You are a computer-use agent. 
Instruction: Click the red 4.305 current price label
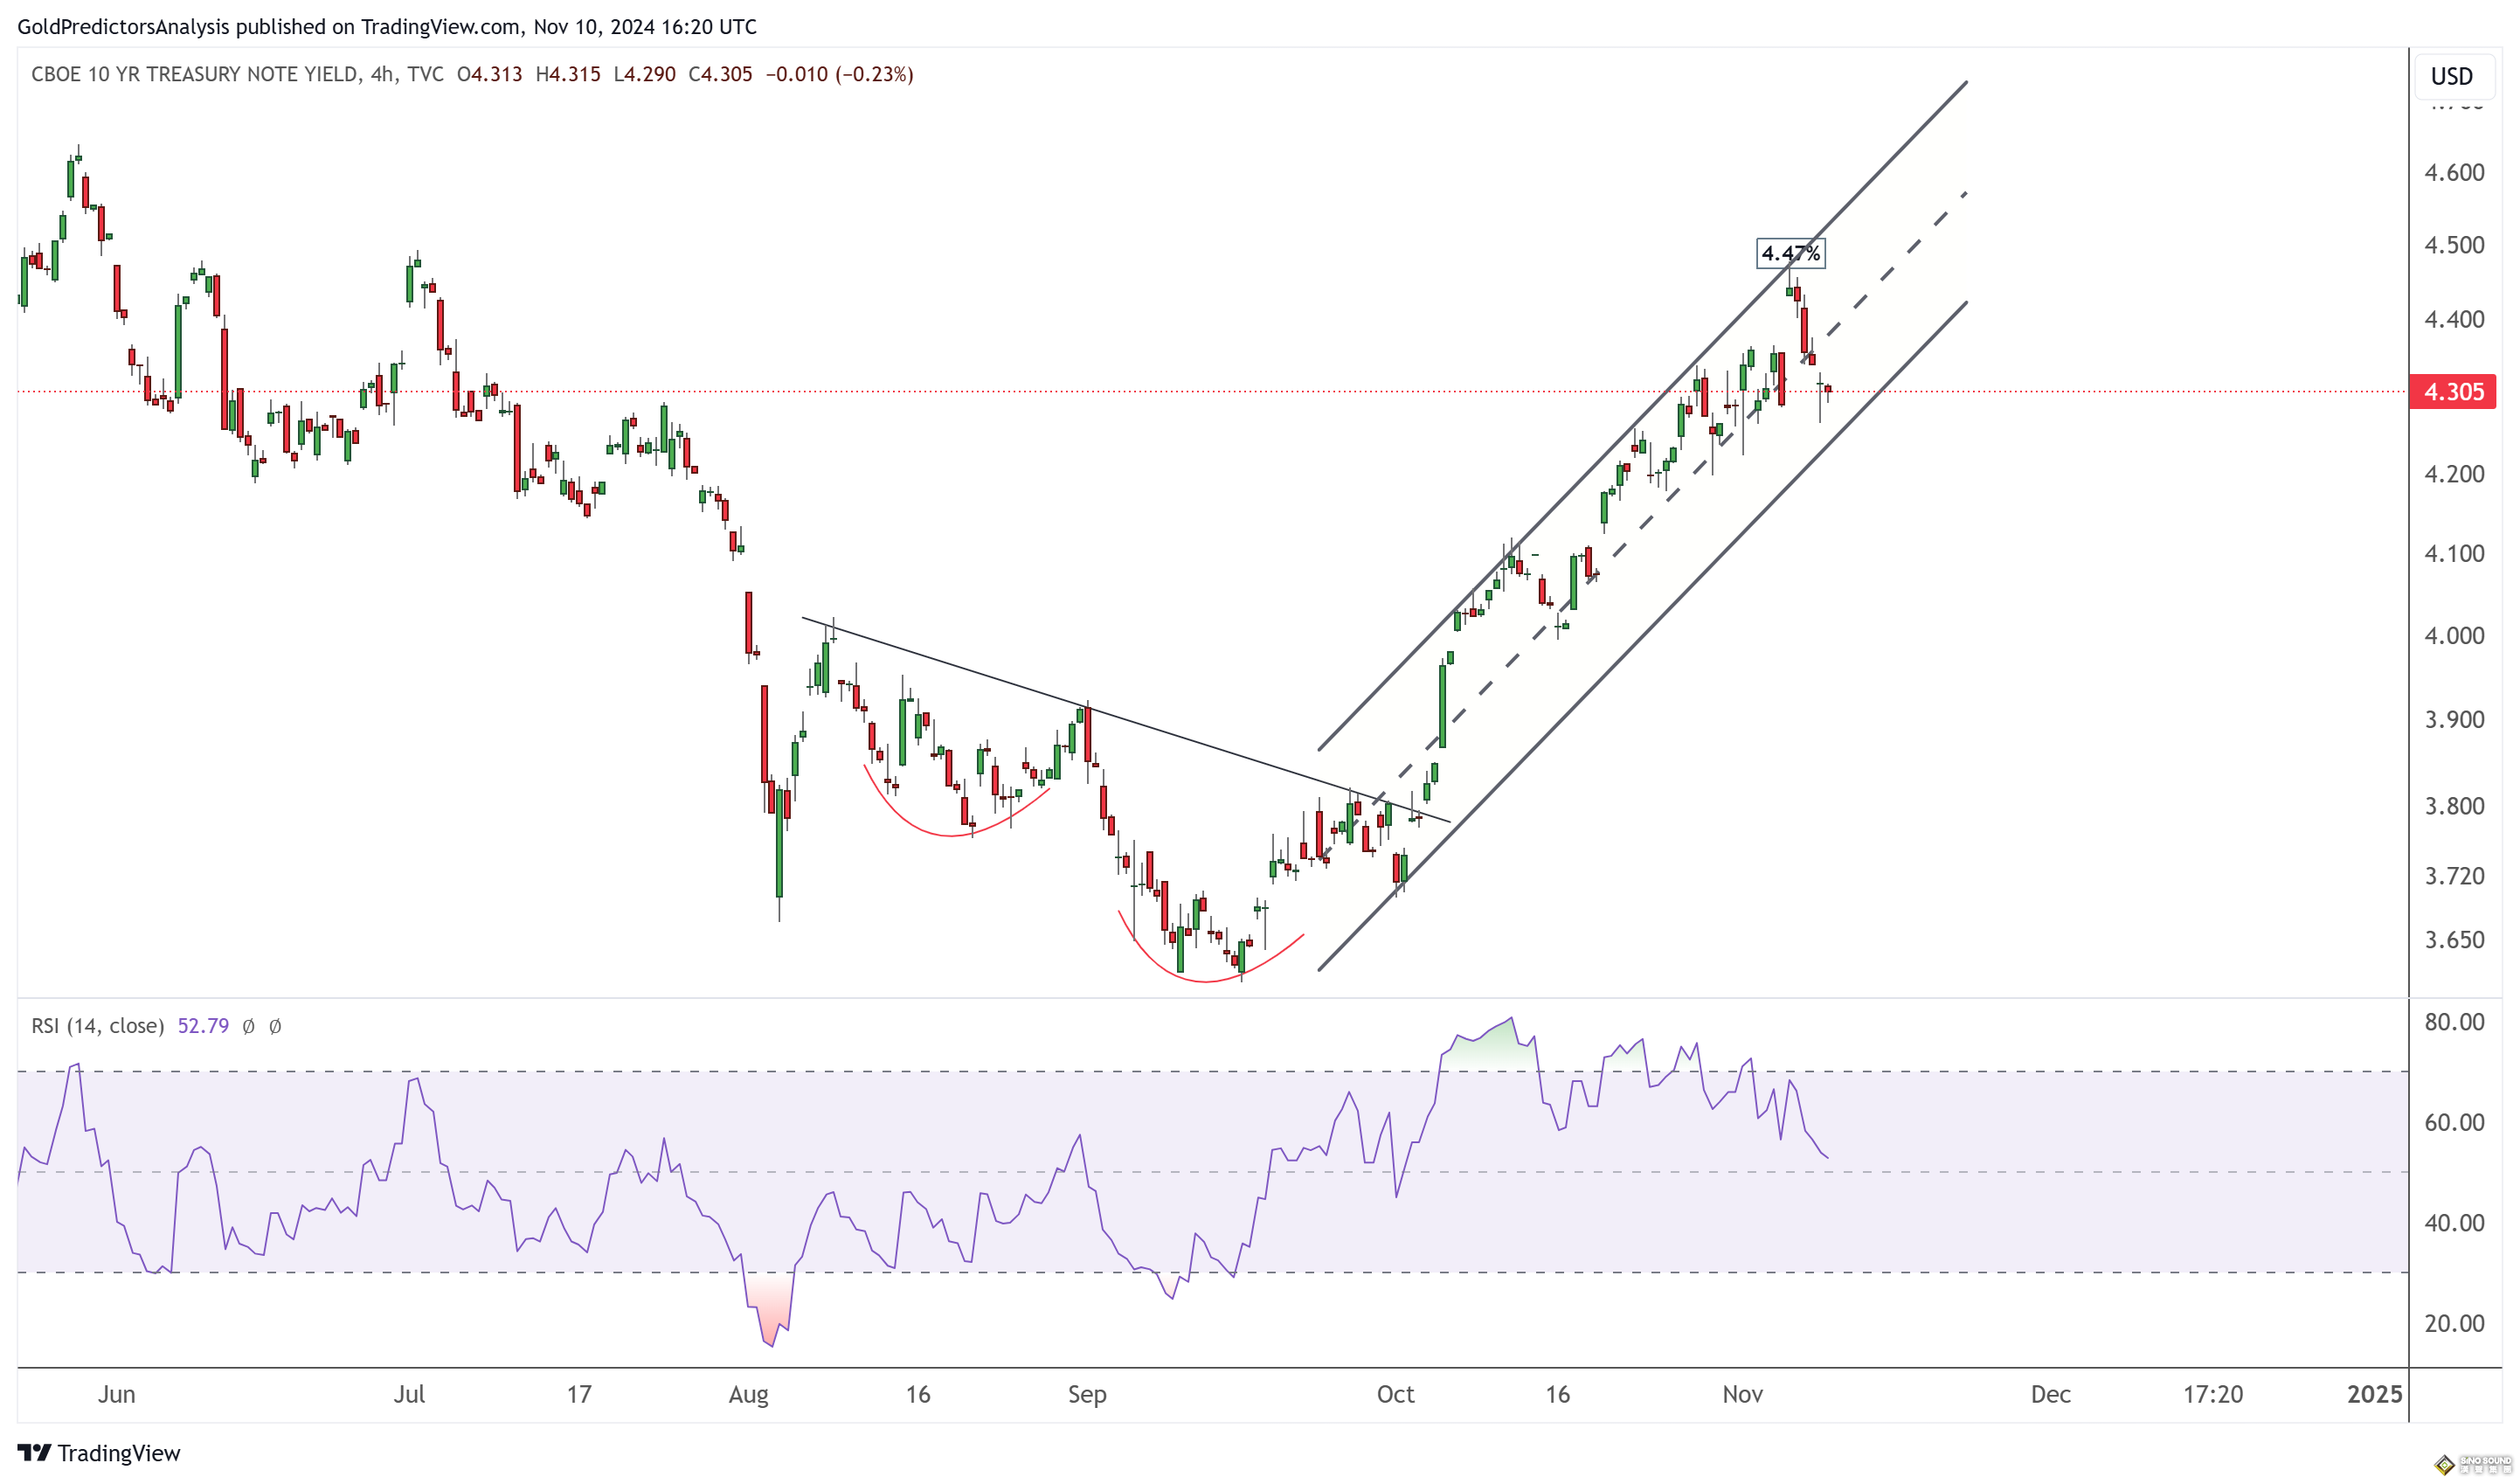[x=2452, y=391]
